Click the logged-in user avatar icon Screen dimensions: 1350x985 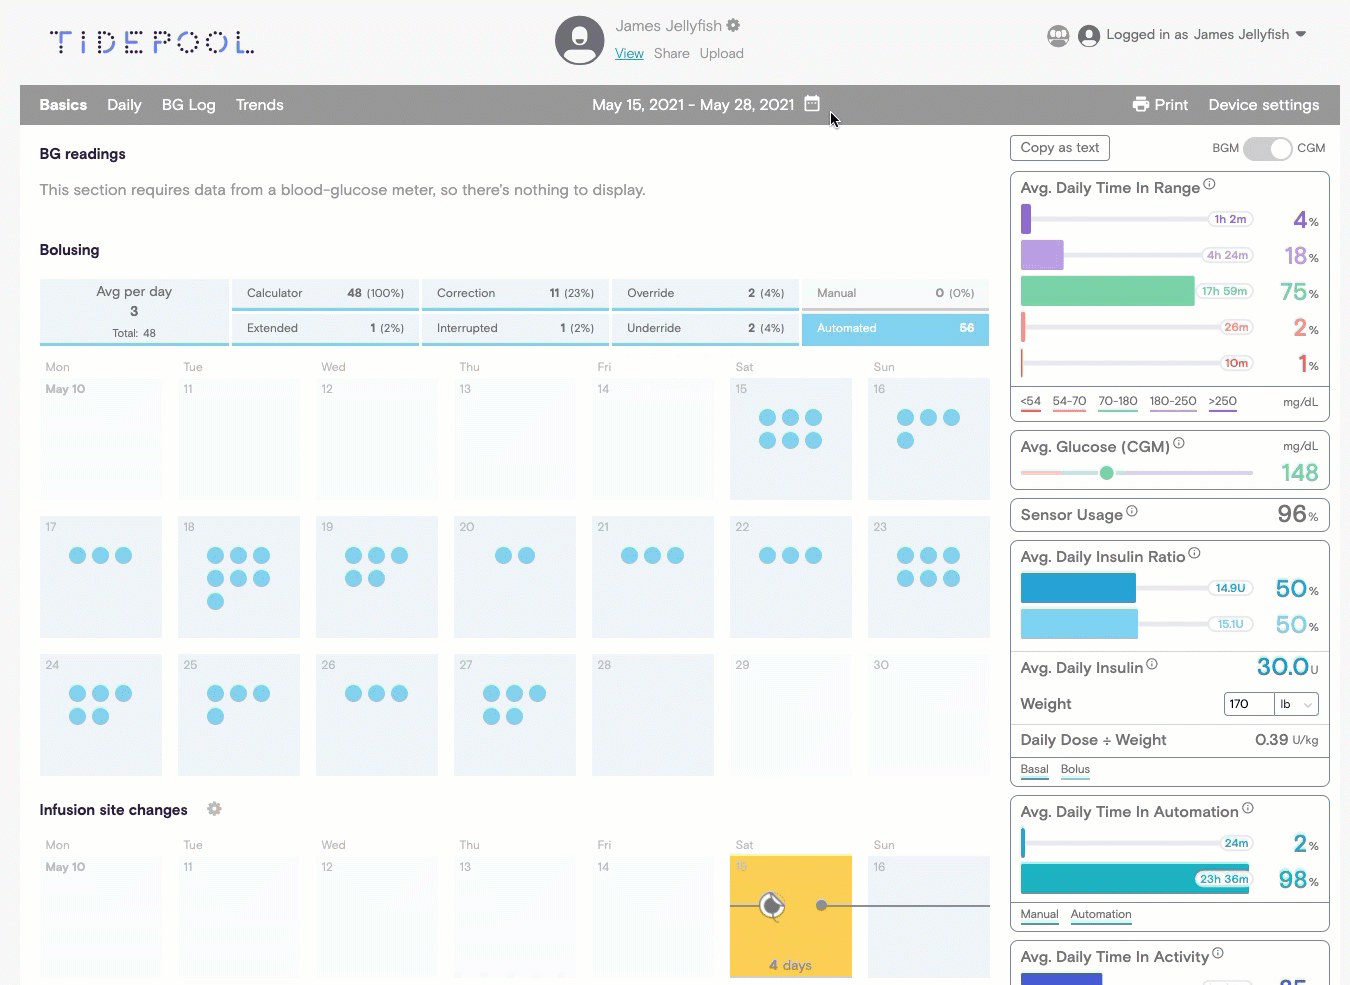pyautogui.click(x=1089, y=35)
